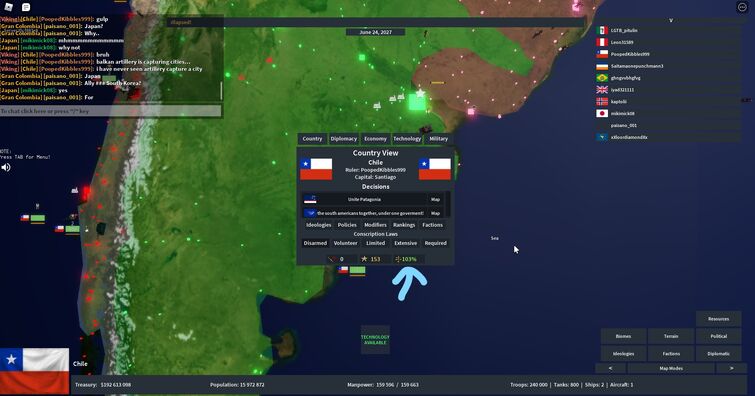The height and width of the screenshot is (396, 755).
Task: Select the Terrain map mode
Action: click(671, 336)
